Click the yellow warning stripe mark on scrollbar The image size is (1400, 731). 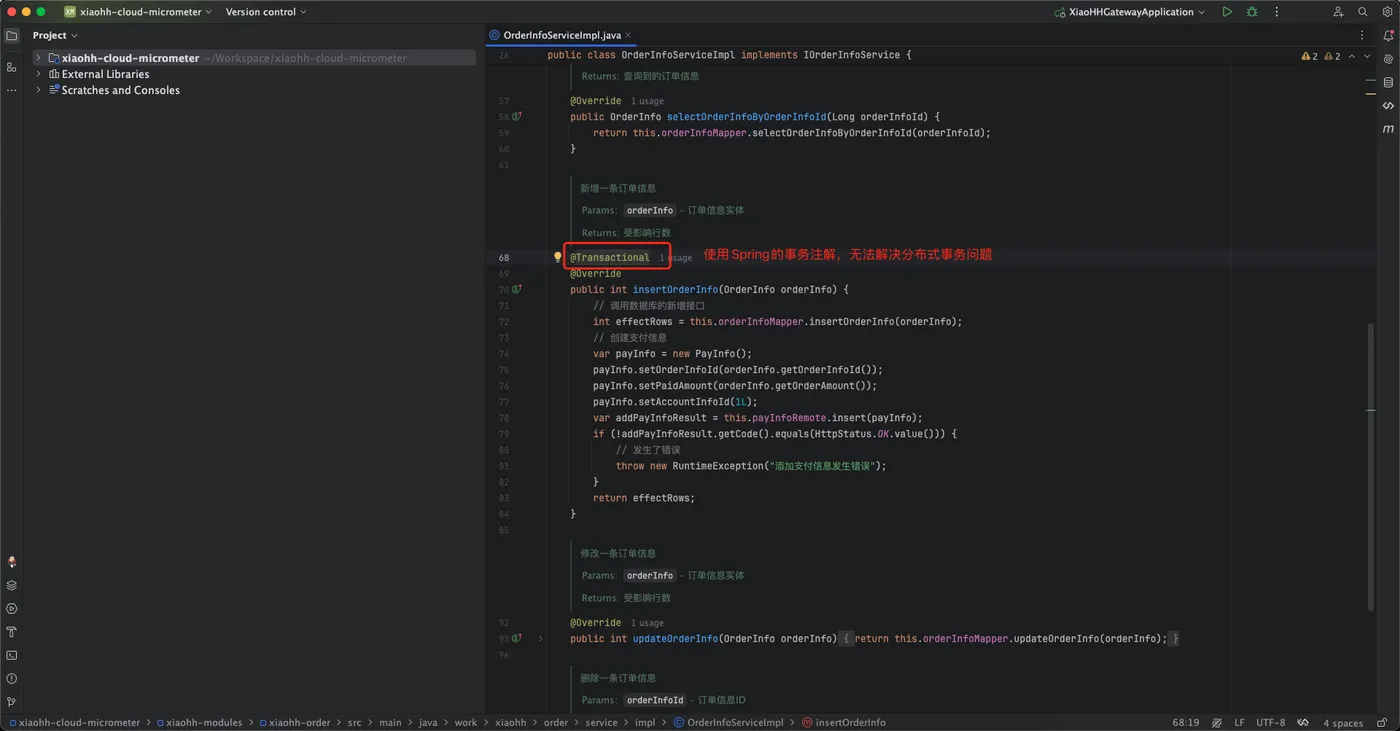click(x=1370, y=93)
